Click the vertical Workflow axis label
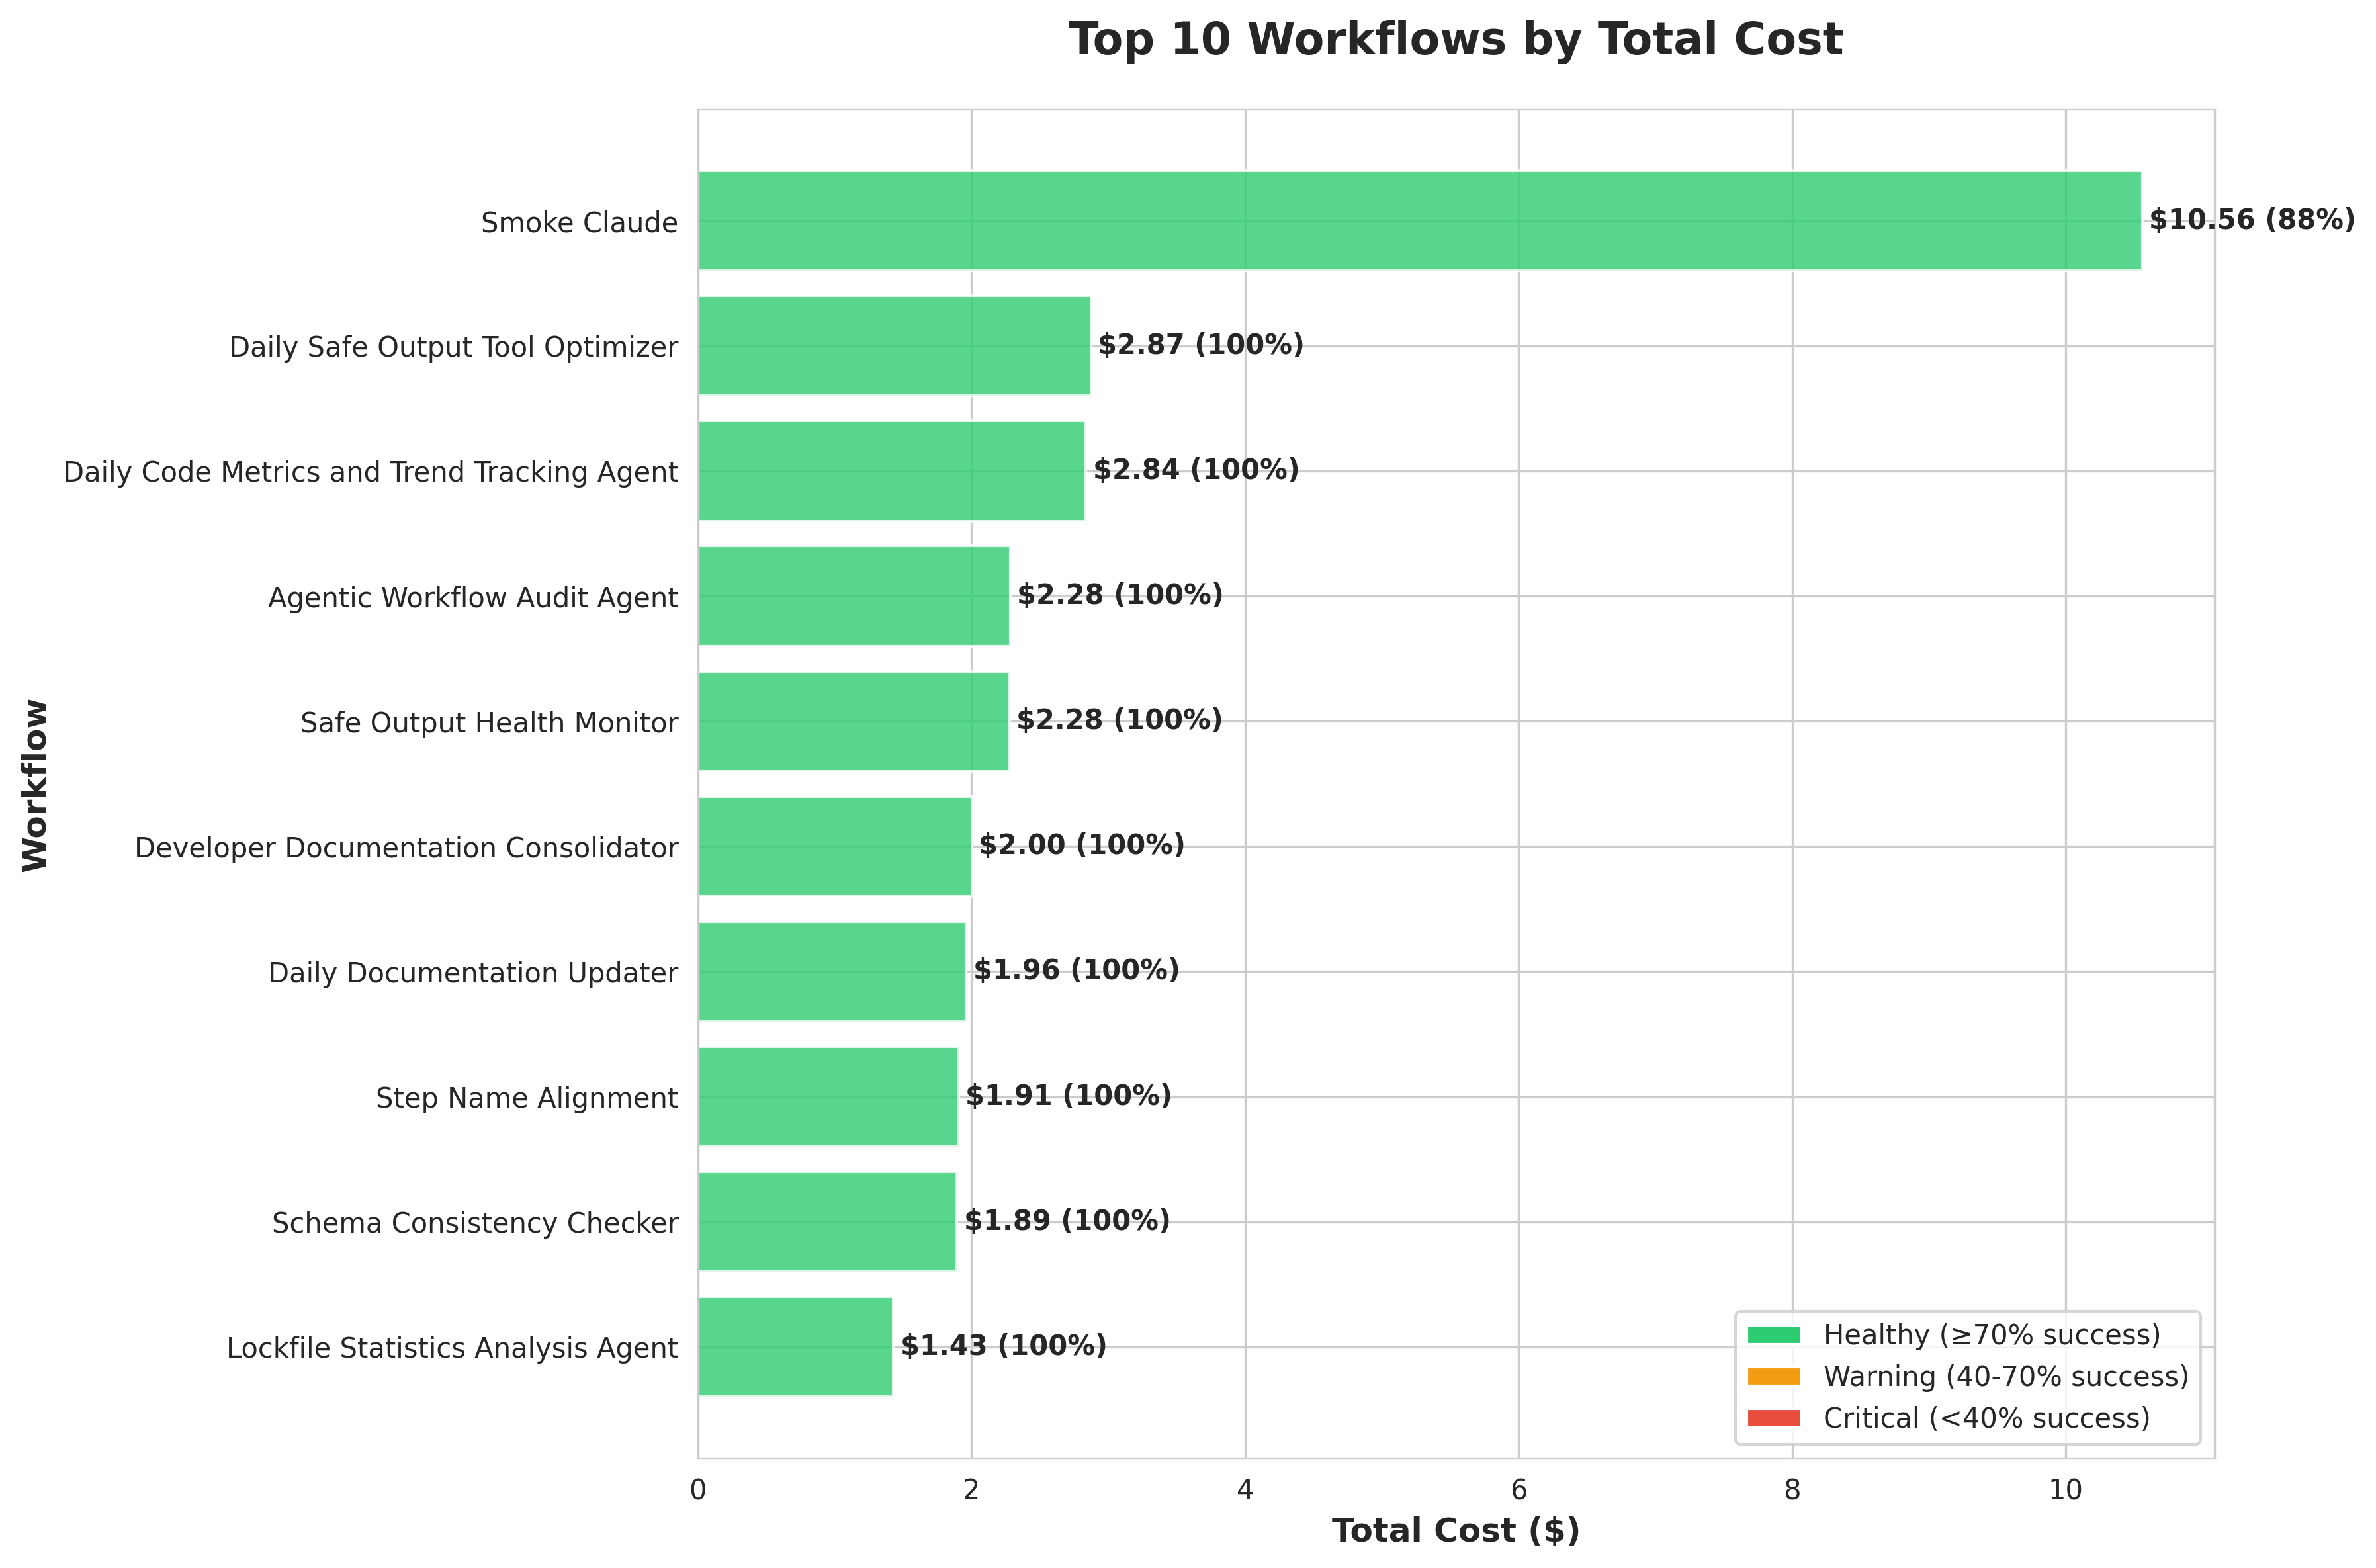The image size is (2376, 1568). [x=35, y=785]
